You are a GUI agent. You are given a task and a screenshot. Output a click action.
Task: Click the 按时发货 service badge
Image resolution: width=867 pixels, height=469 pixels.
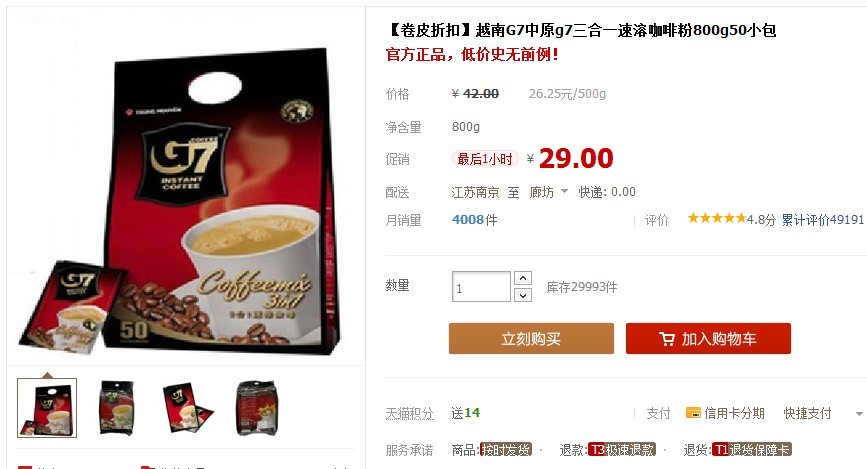505,450
